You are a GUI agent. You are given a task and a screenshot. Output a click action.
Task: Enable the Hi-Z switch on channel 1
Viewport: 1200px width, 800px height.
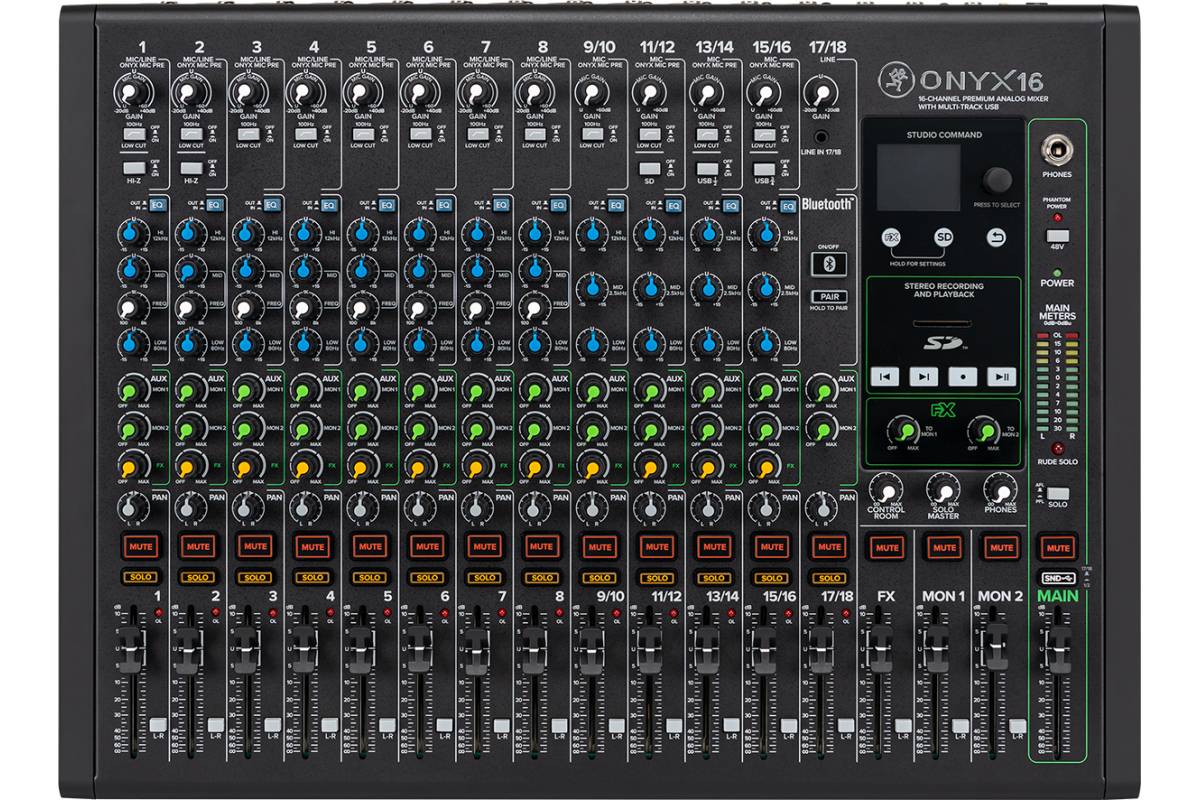point(134,169)
